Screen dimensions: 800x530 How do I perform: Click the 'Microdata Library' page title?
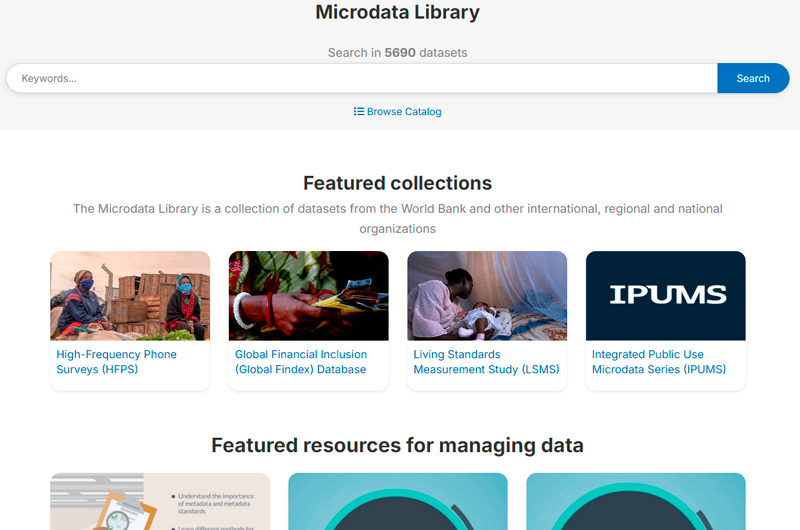pyautogui.click(x=397, y=12)
